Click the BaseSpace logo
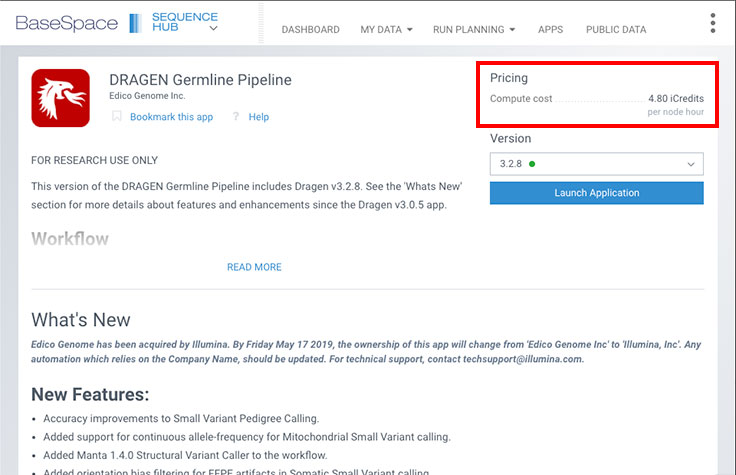736x475 pixels. coord(66,23)
